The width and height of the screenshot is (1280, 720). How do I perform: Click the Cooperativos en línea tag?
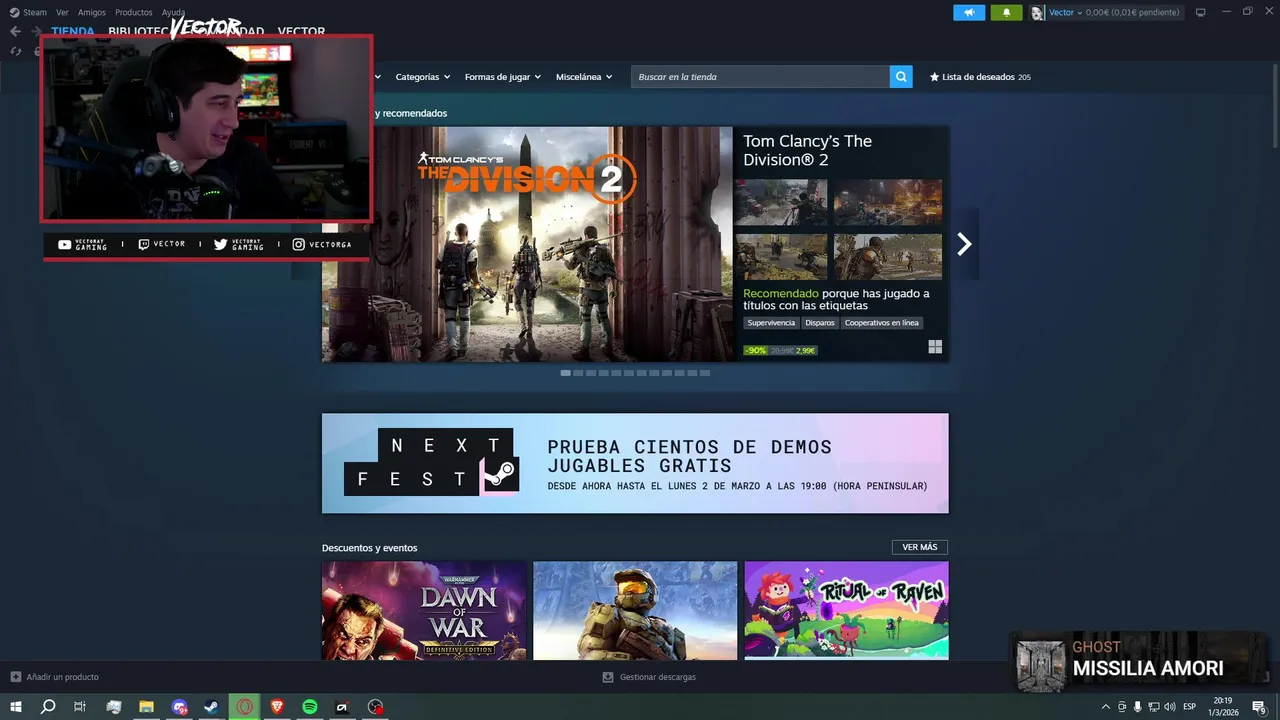tap(881, 323)
